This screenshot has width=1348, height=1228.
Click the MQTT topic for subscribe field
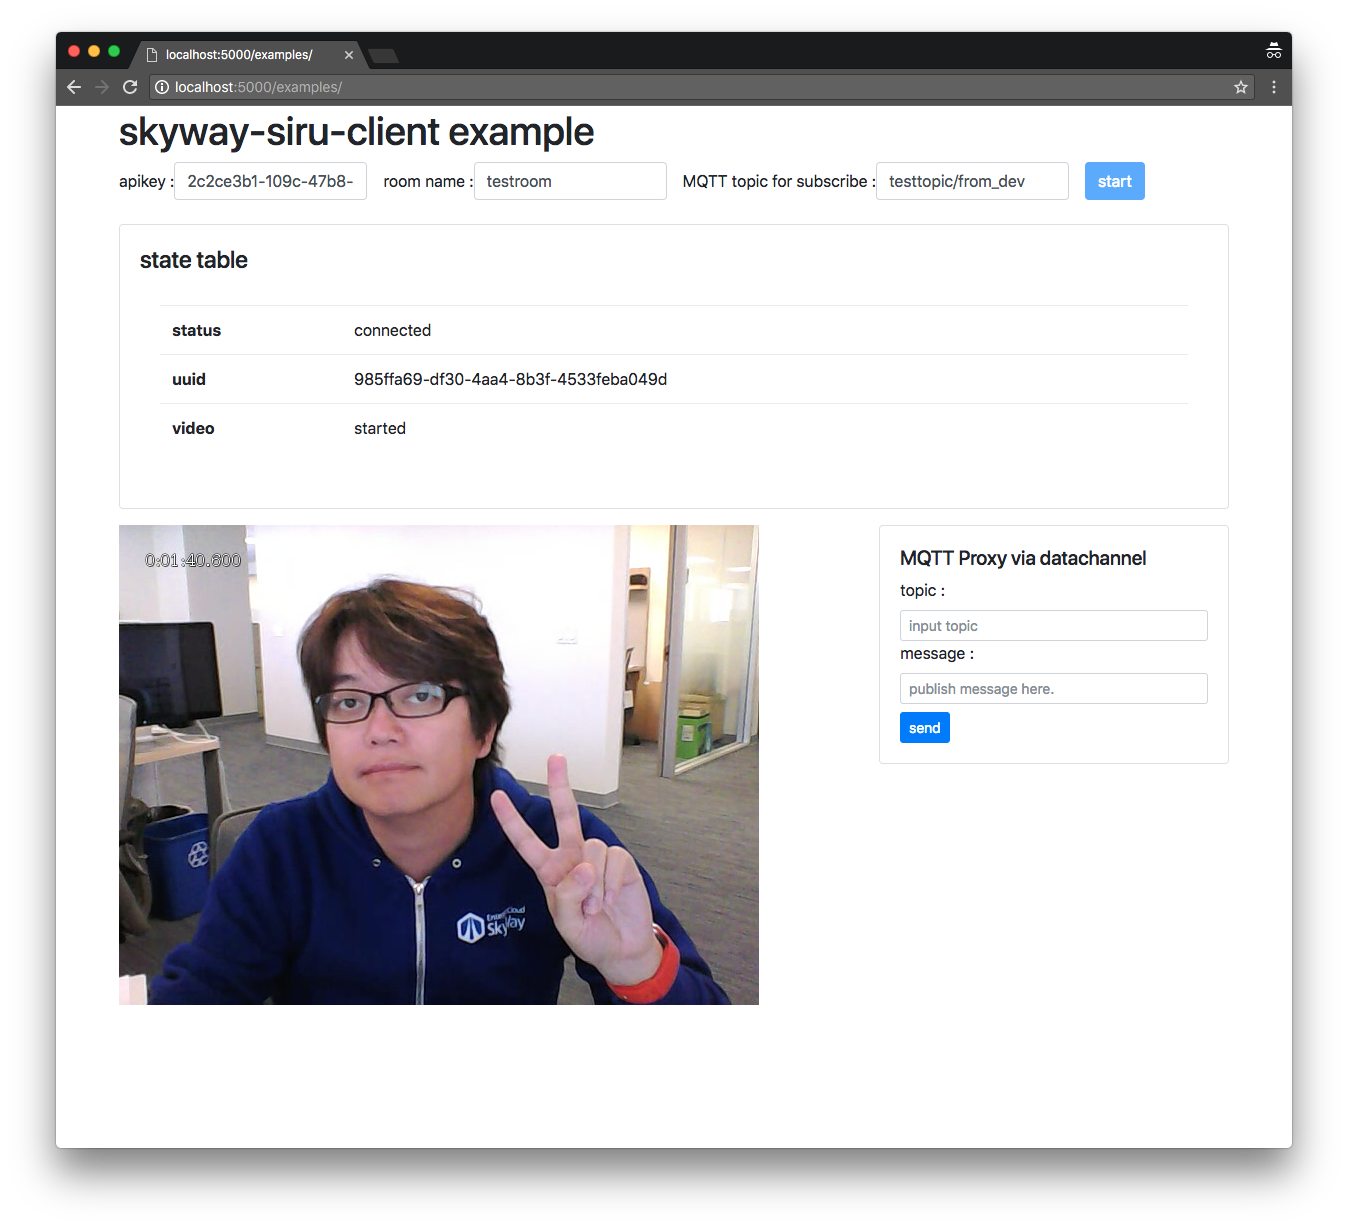tap(972, 181)
